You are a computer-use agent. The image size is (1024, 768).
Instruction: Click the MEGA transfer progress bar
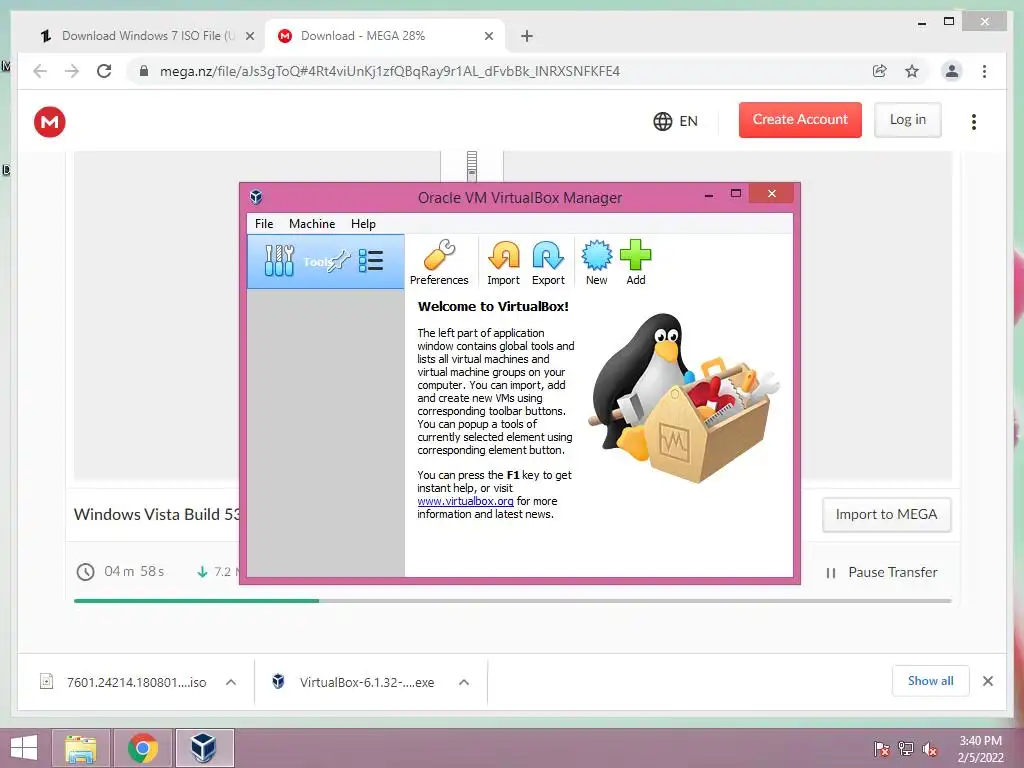pyautogui.click(x=513, y=601)
